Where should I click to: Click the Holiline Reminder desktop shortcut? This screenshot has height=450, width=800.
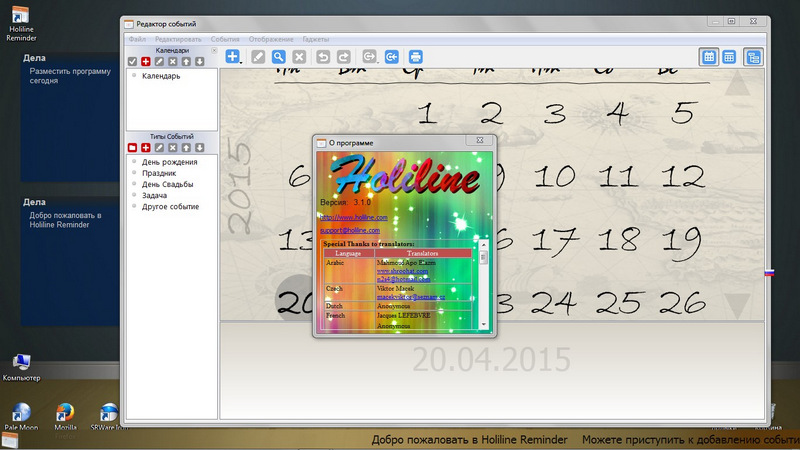pyautogui.click(x=21, y=23)
